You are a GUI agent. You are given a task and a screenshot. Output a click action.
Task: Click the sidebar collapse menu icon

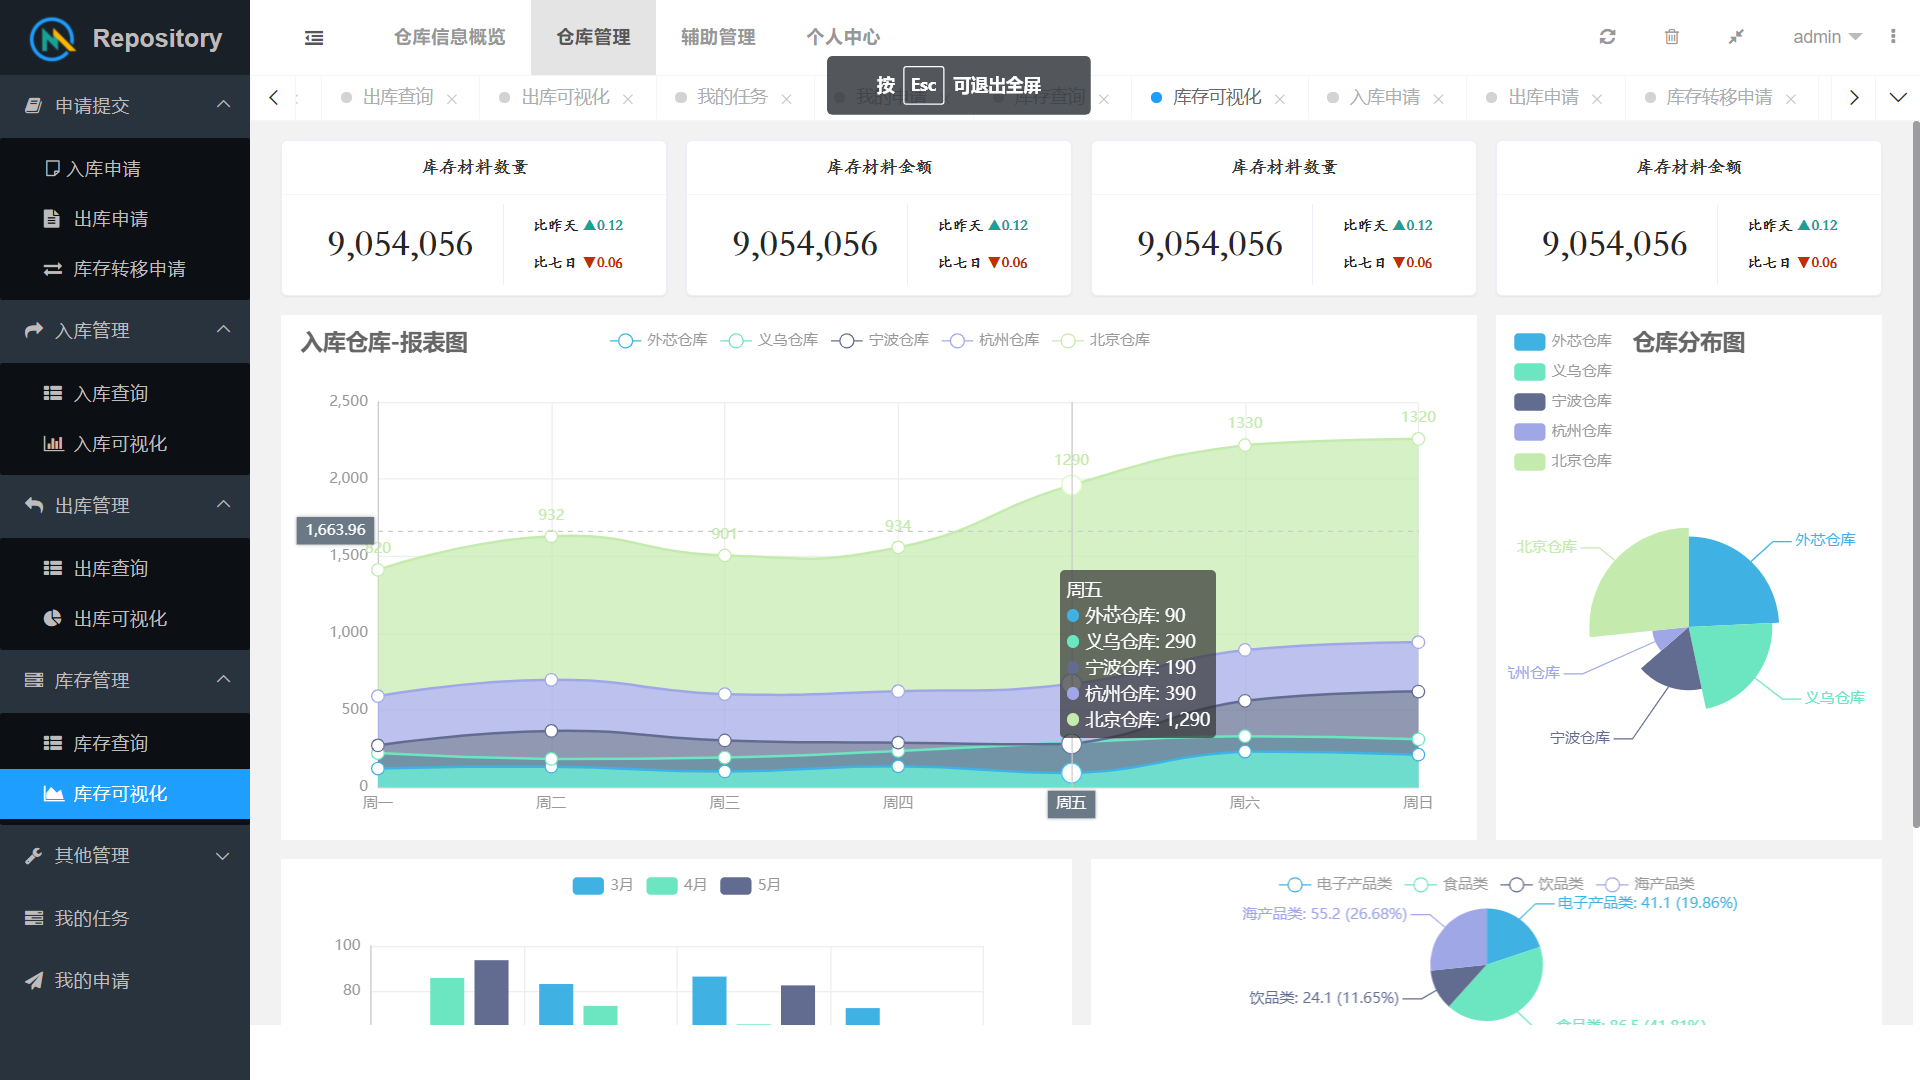314,38
